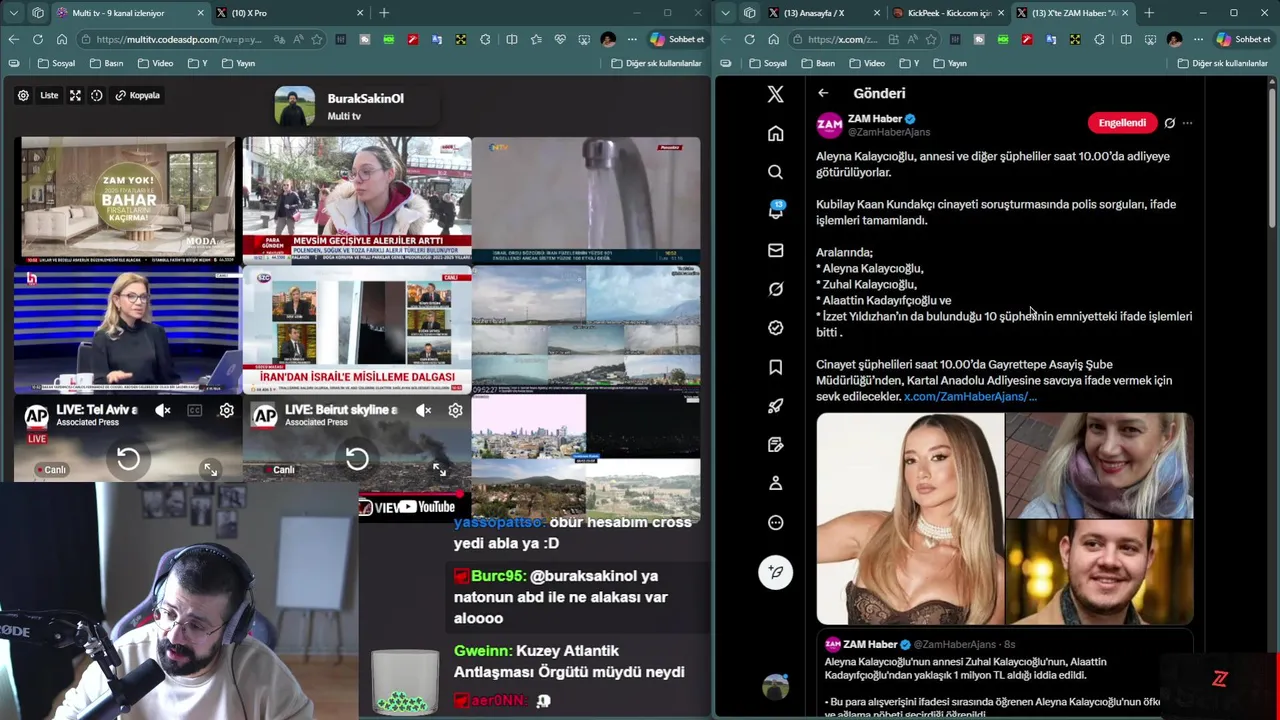Switch to (10) X Pro tab
The width and height of the screenshot is (1280, 720).
pyautogui.click(x=290, y=13)
